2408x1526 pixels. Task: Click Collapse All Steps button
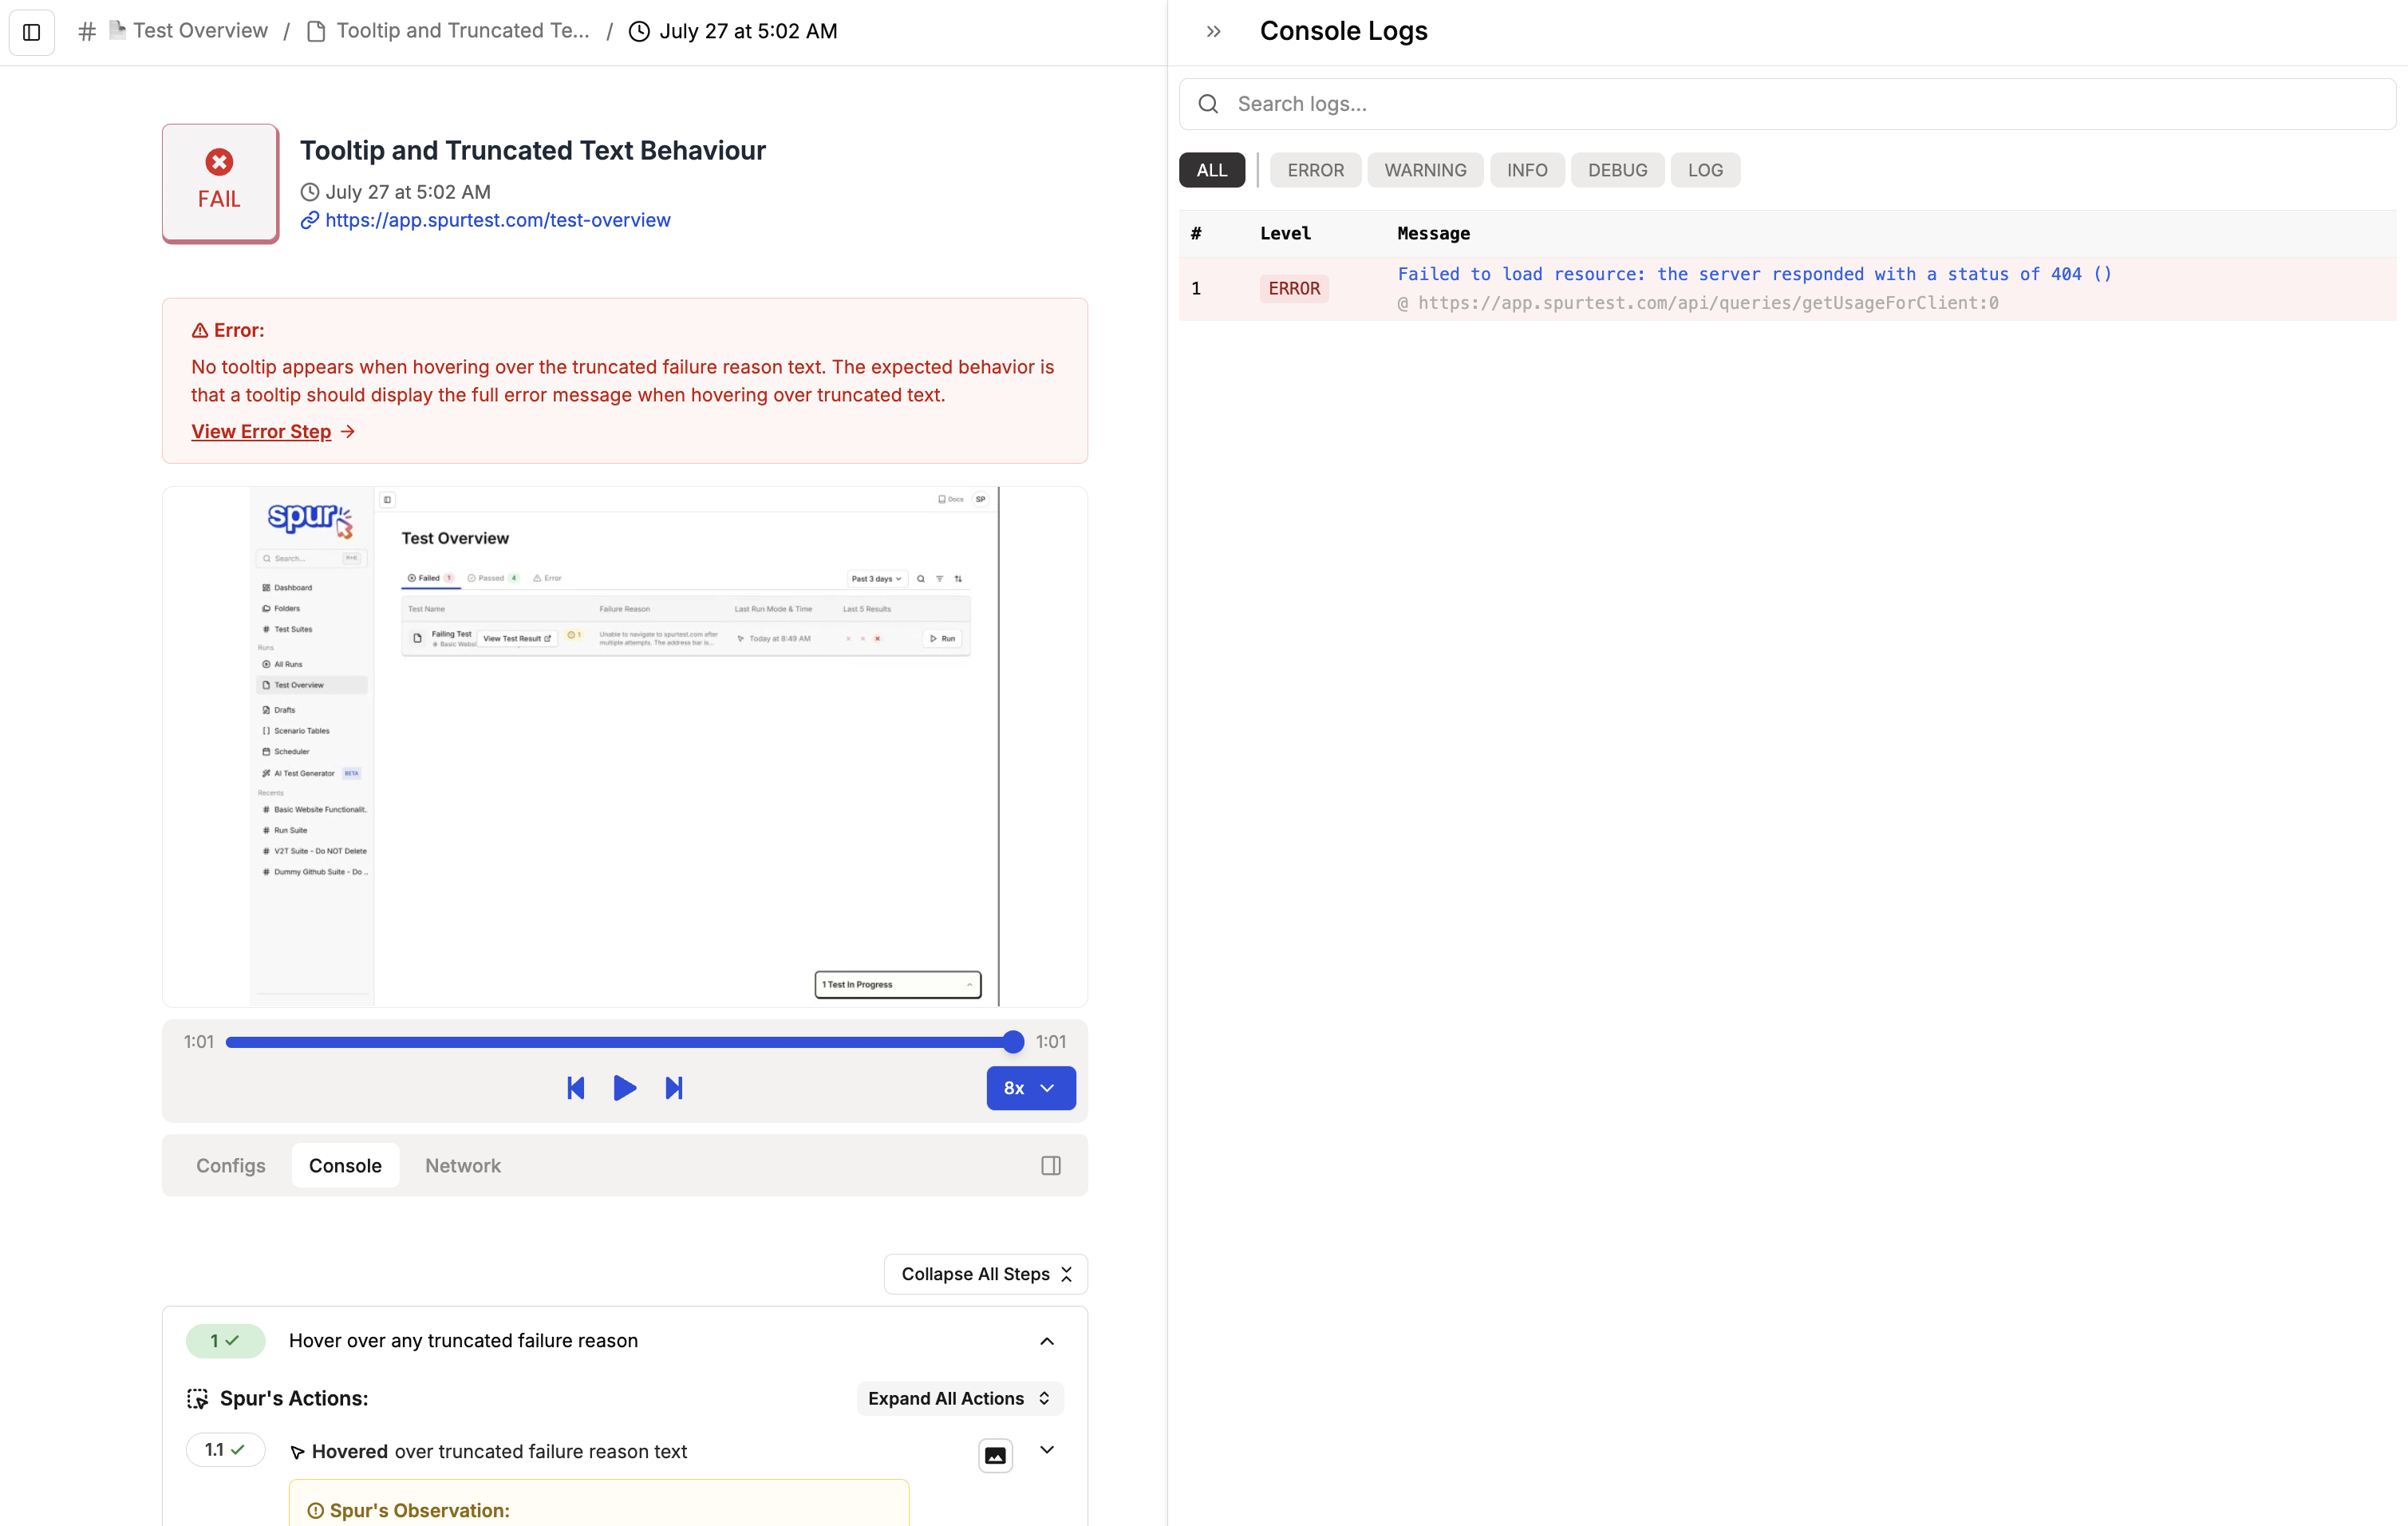click(985, 1274)
